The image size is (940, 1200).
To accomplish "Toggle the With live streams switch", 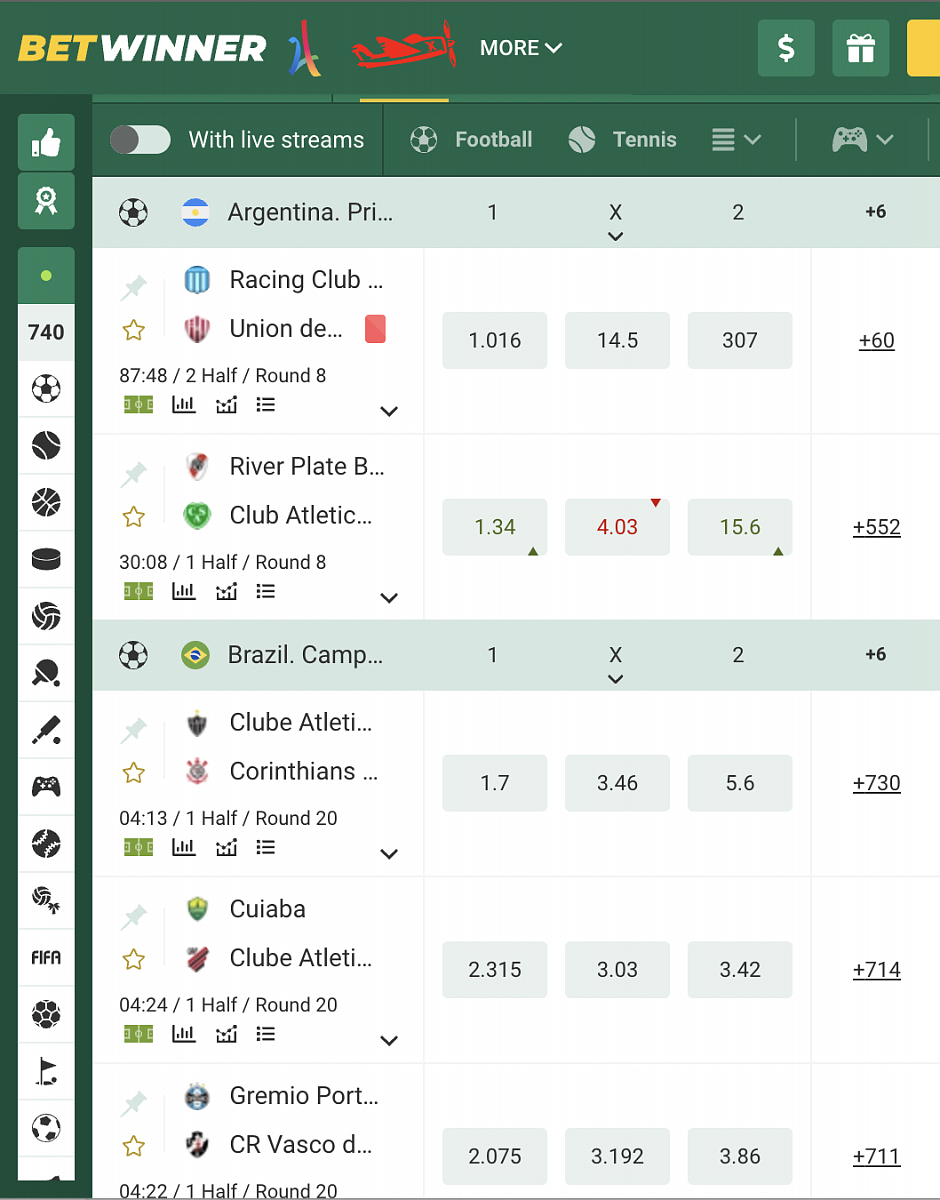I will [x=140, y=140].
